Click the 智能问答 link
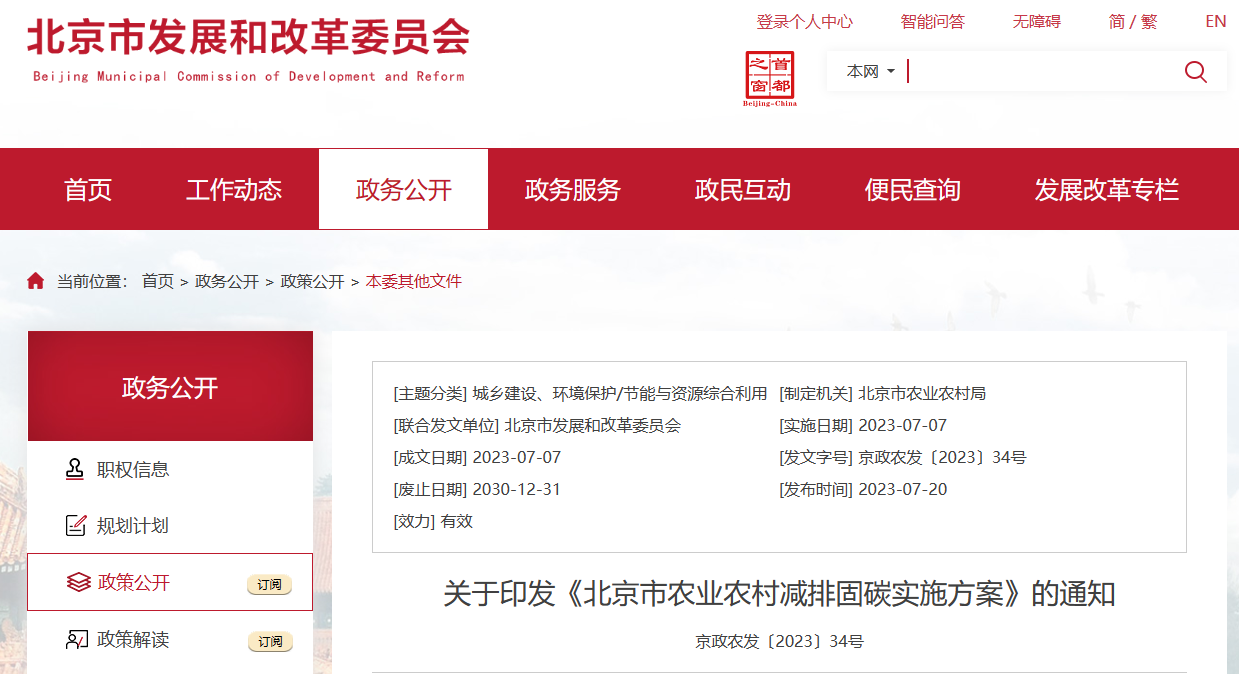This screenshot has height=674, width=1239. [x=932, y=22]
